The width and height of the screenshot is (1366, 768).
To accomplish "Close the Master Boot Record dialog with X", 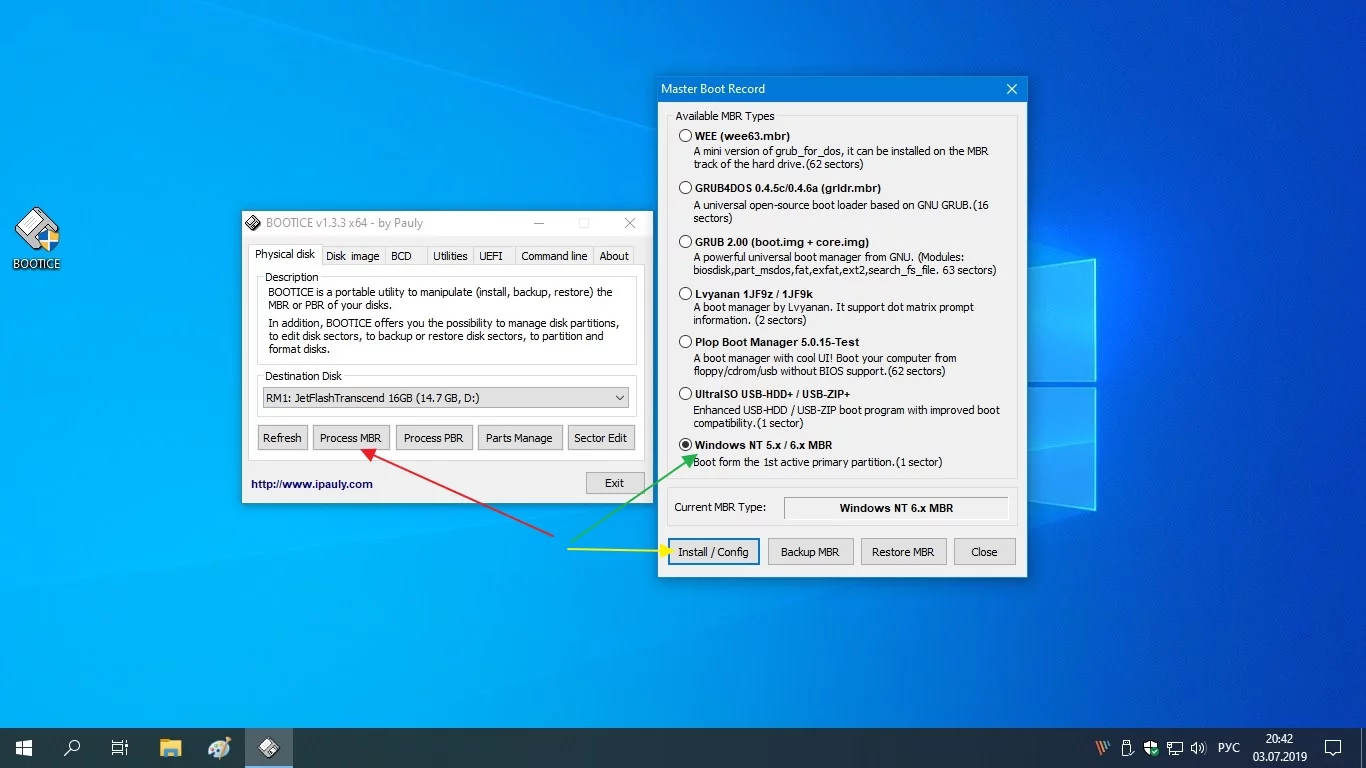I will point(1011,89).
